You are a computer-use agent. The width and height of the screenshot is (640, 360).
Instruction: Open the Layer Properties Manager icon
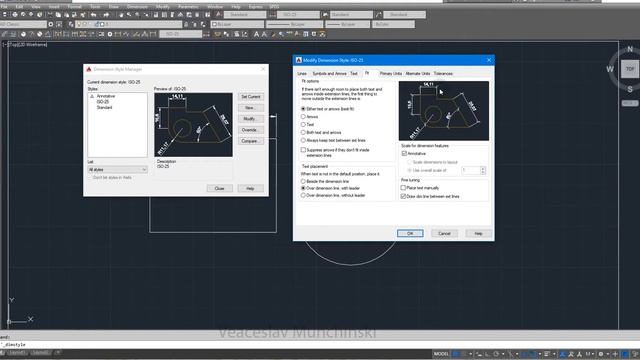(71, 24)
